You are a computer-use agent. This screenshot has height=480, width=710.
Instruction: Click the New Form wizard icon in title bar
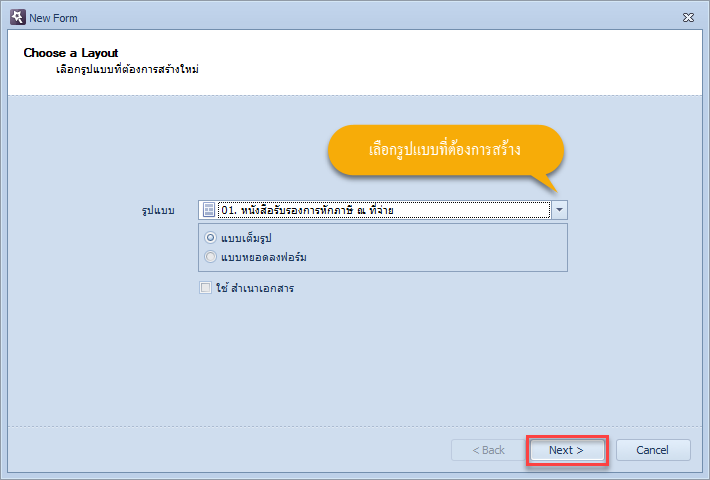click(18, 17)
